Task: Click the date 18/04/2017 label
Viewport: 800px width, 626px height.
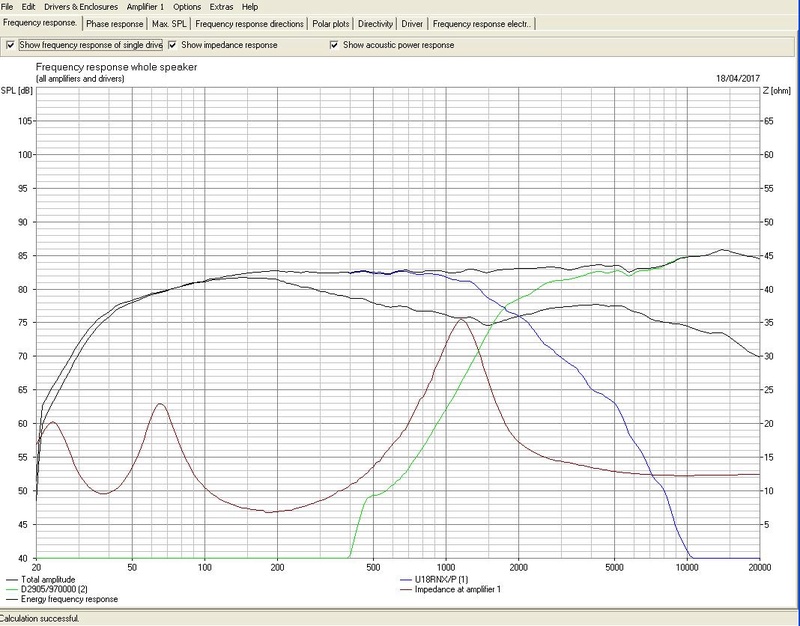Action: tap(738, 79)
